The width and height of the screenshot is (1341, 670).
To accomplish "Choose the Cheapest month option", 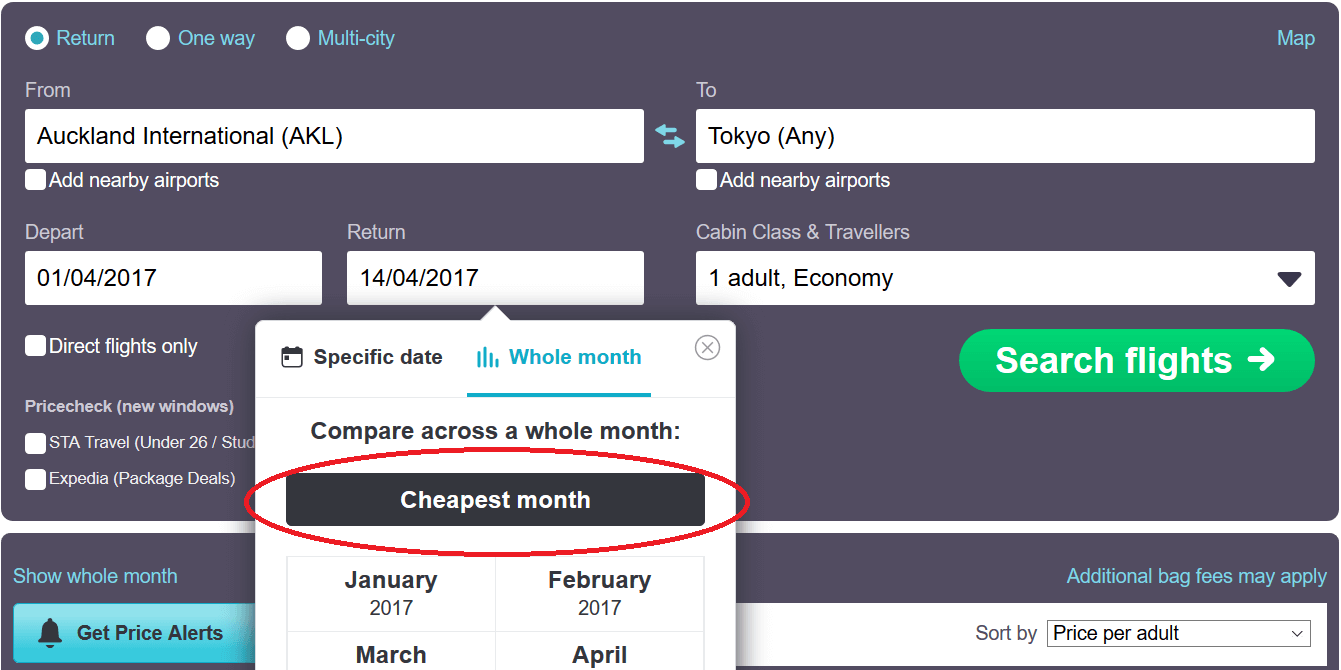I will click(x=495, y=500).
